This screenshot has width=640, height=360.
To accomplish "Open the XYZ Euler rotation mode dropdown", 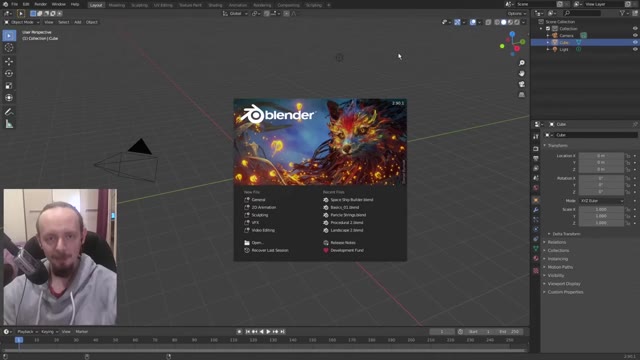I will click(602, 201).
